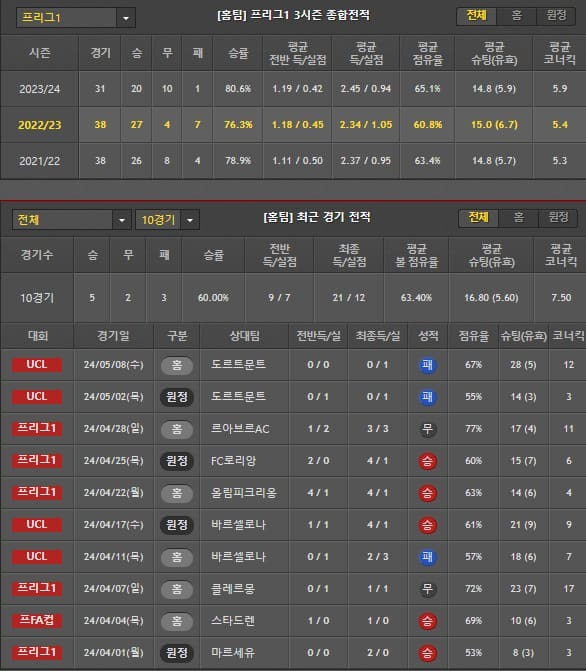
Task: Select 홈 tab in recent matches section
Action: [x=518, y=217]
